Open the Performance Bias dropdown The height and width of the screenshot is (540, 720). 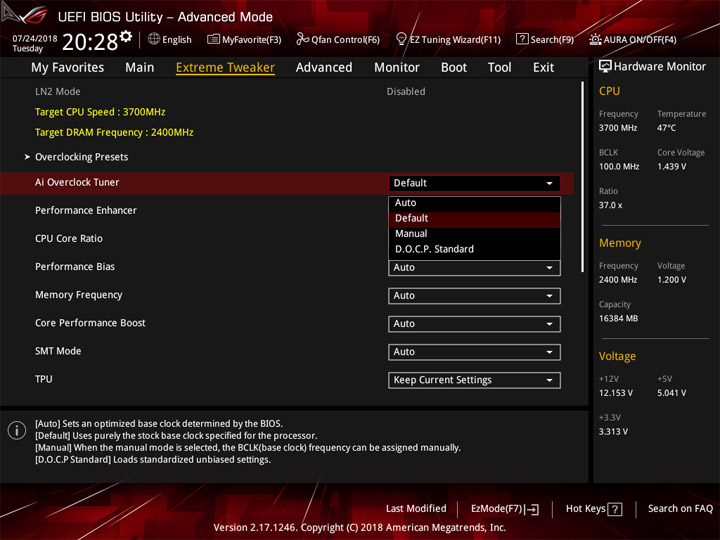(474, 268)
